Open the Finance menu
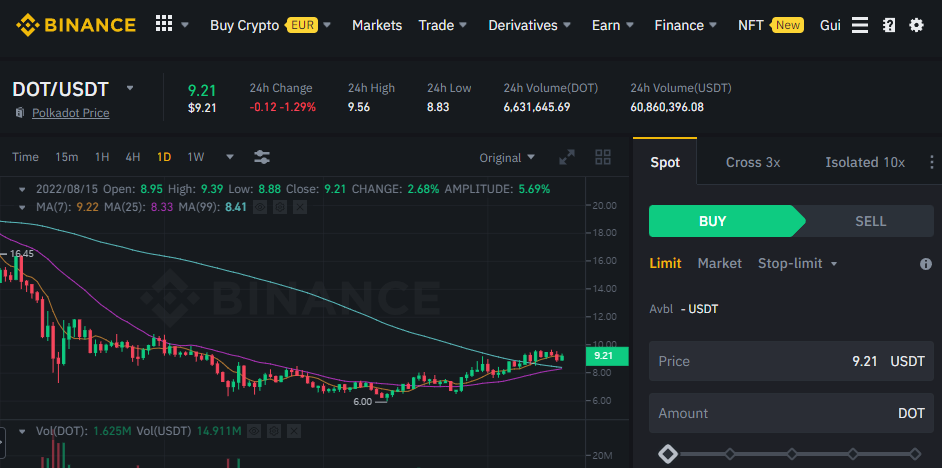 tap(685, 25)
